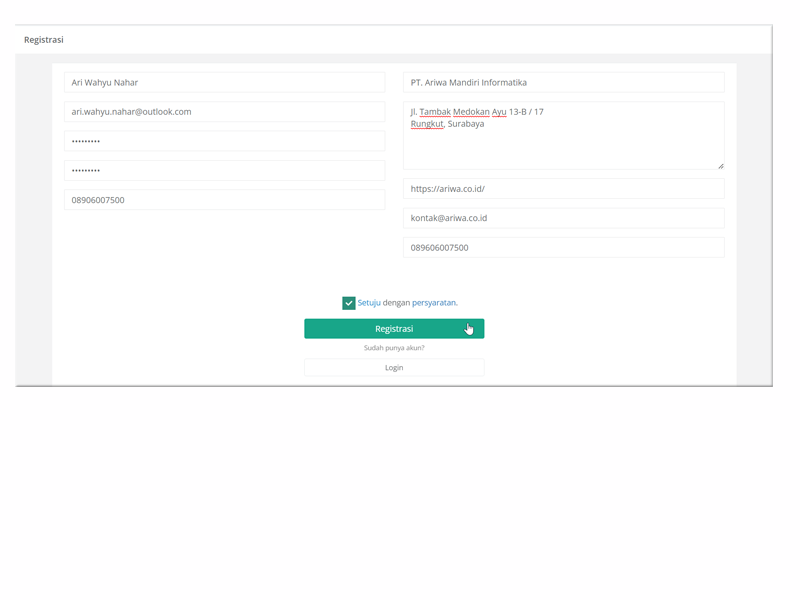Open the persyaratan terms link
This screenshot has width=800, height=600.
[434, 303]
